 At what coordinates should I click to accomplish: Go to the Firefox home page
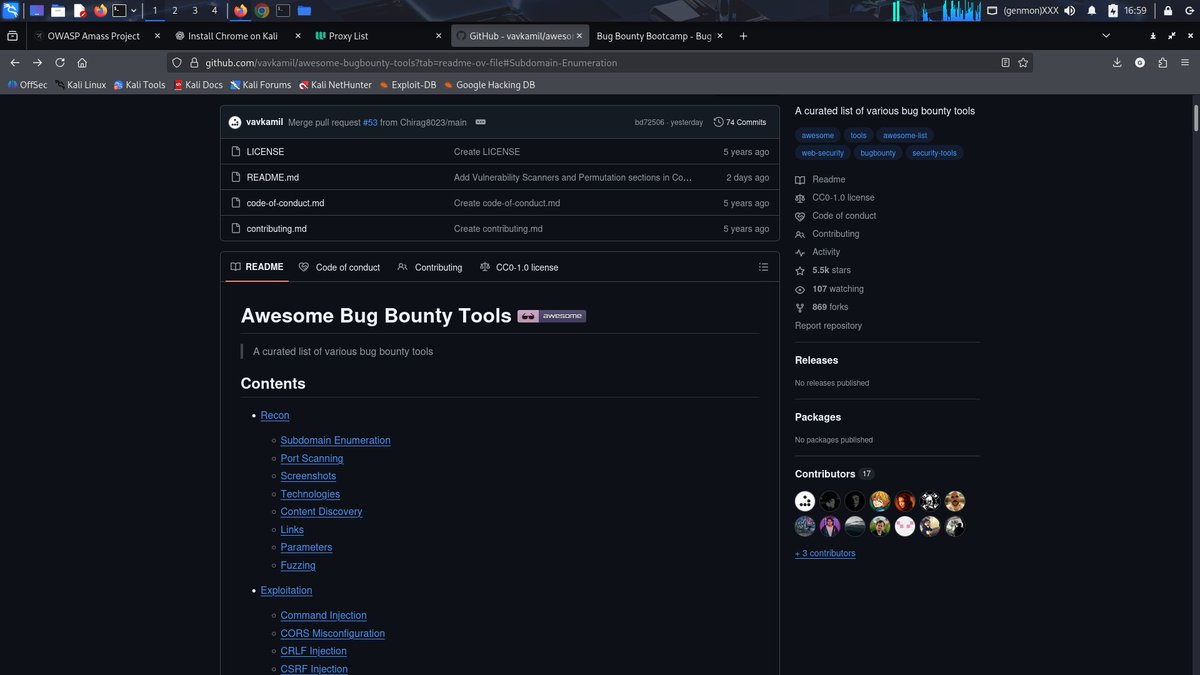click(82, 62)
